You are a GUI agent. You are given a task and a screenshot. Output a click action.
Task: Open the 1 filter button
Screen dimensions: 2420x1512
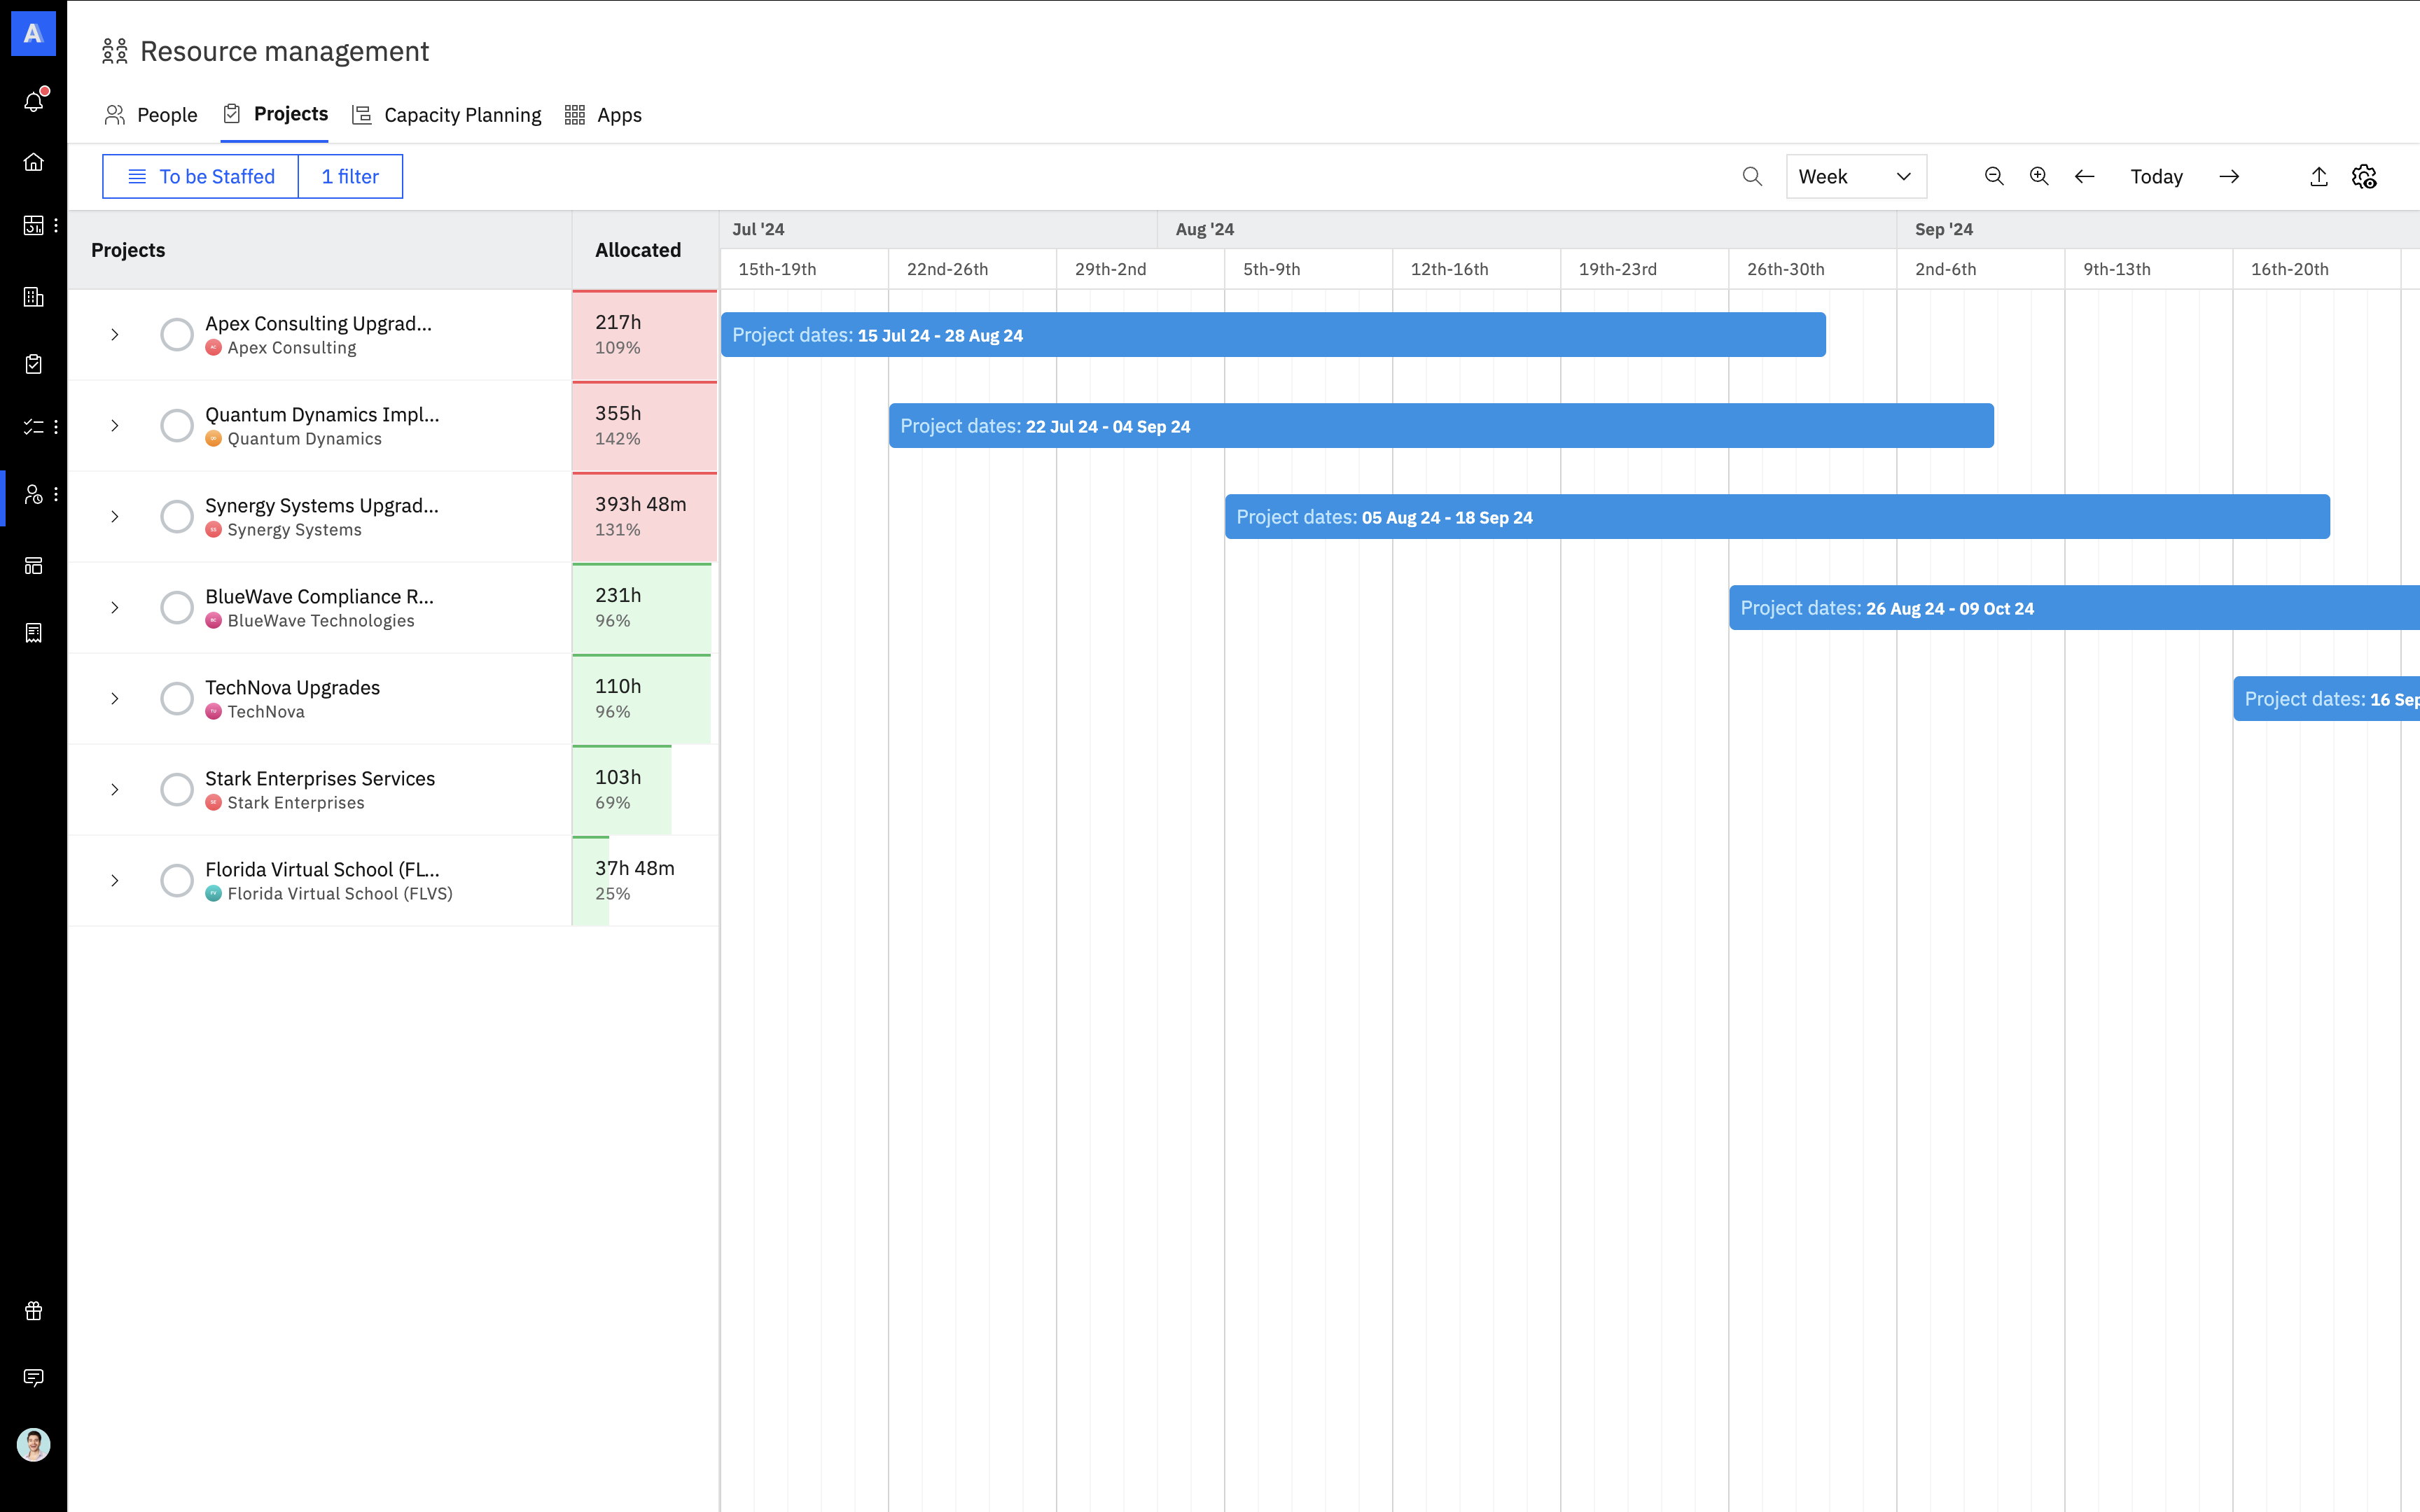(x=350, y=176)
